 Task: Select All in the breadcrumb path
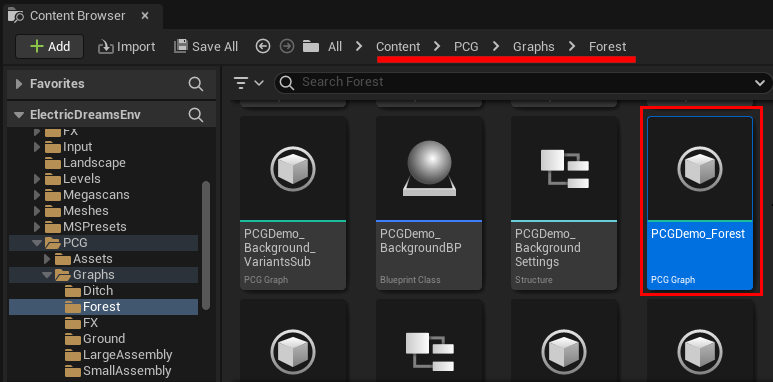coord(335,47)
